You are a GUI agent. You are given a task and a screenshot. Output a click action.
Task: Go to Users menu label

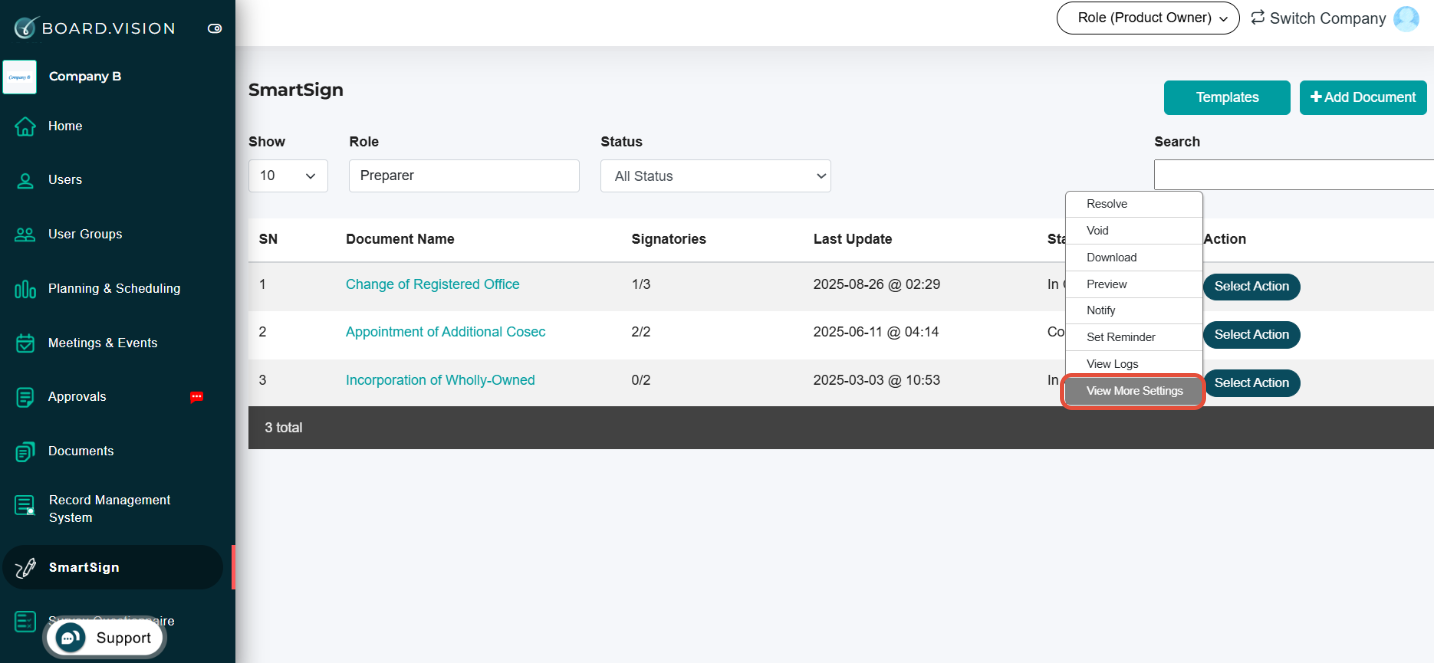point(65,180)
